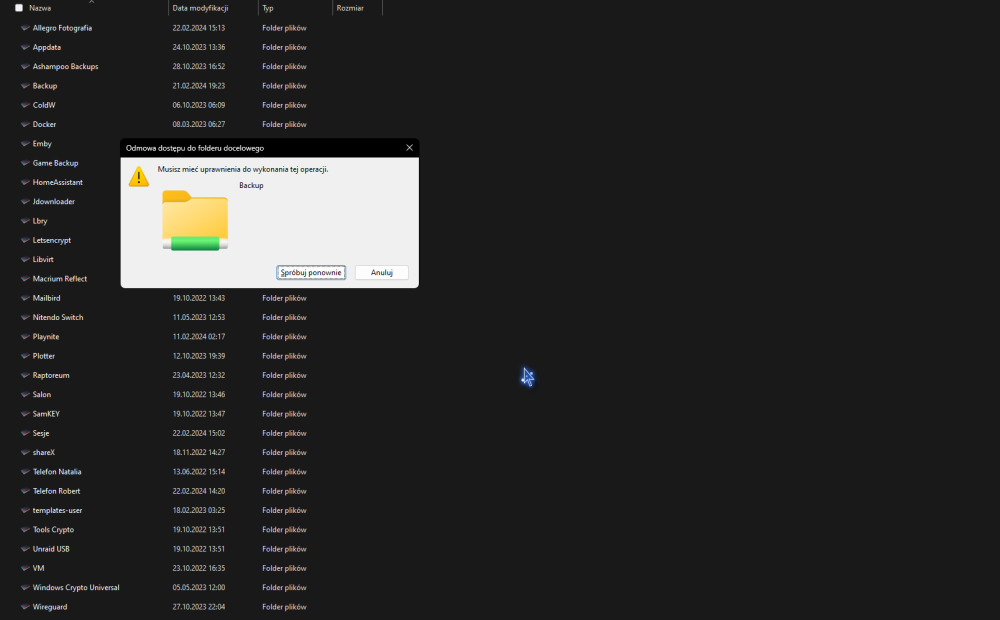
Task: Select the Windows Crypto Universal folder name
Action: click(76, 587)
